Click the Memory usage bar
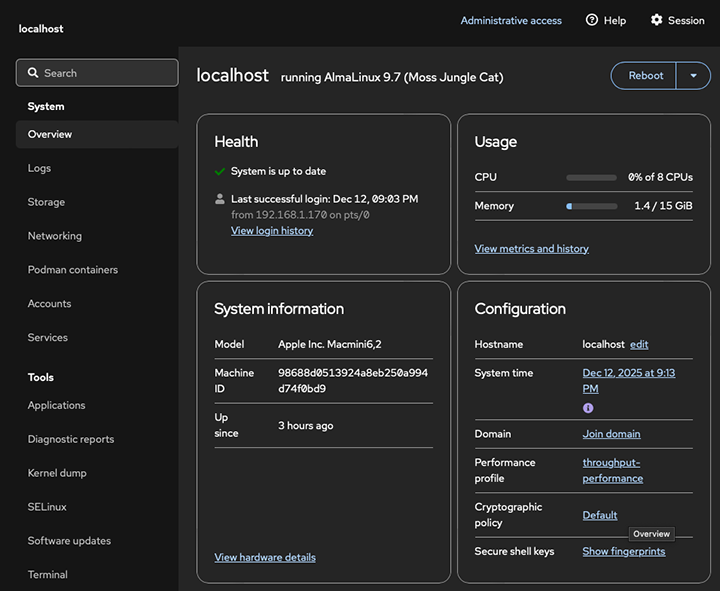 (591, 206)
